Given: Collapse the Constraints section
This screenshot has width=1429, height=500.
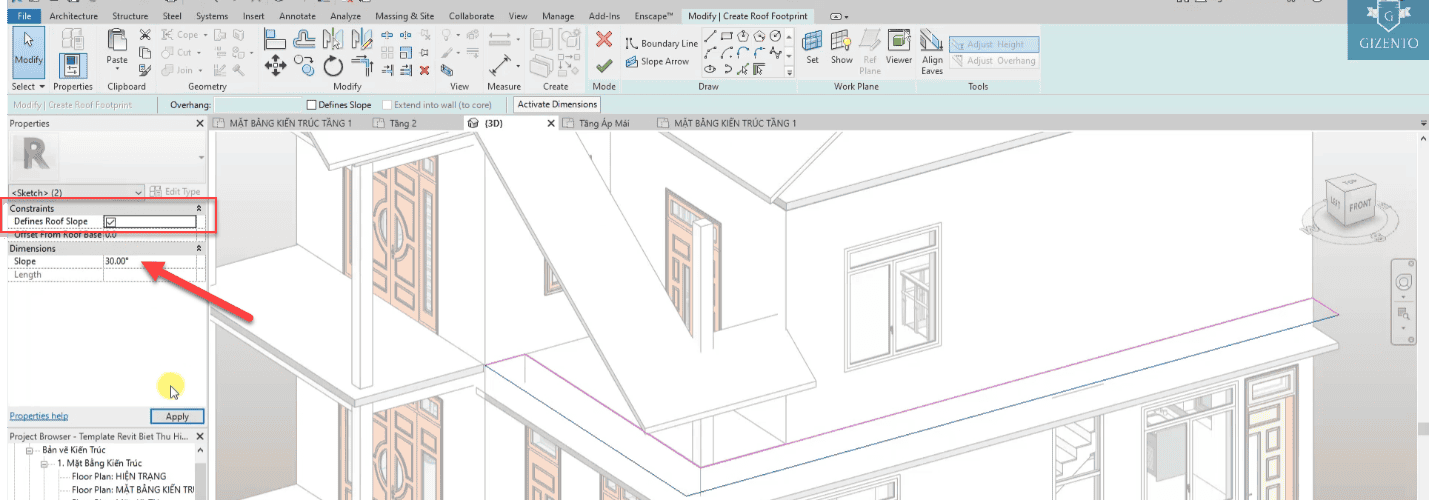Looking at the screenshot, I should [x=198, y=209].
